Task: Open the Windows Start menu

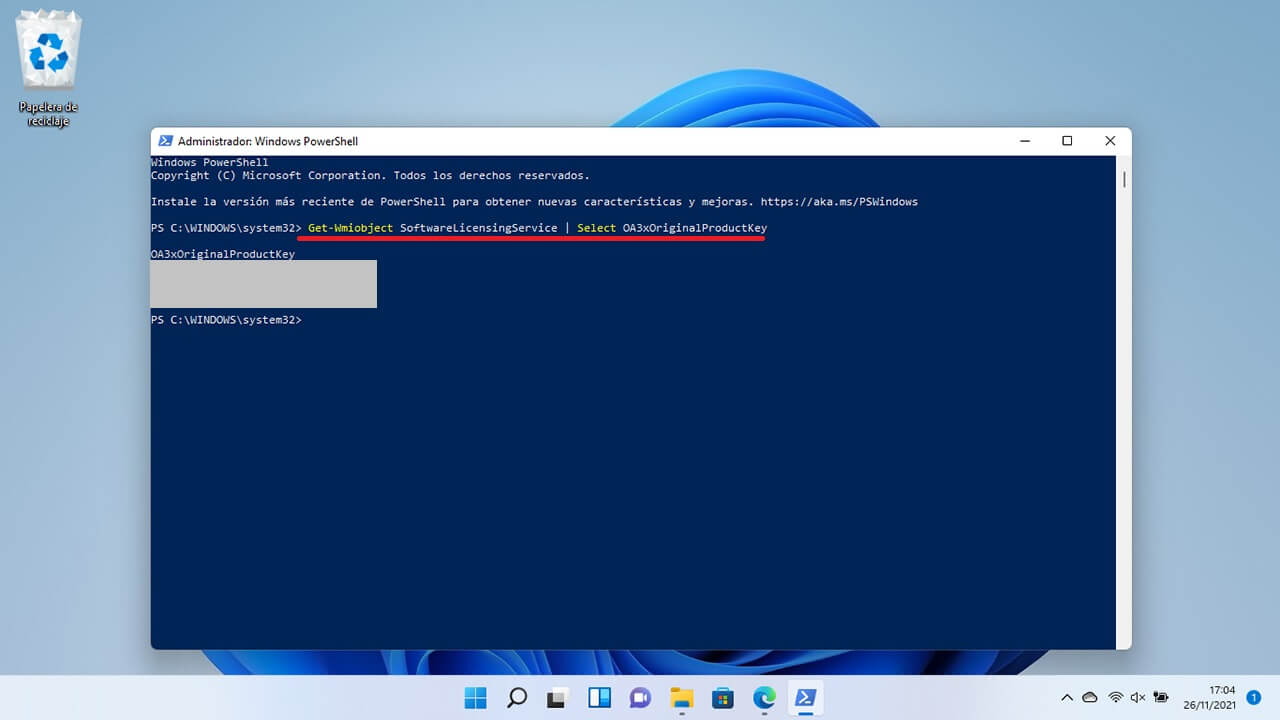Action: tap(476, 697)
